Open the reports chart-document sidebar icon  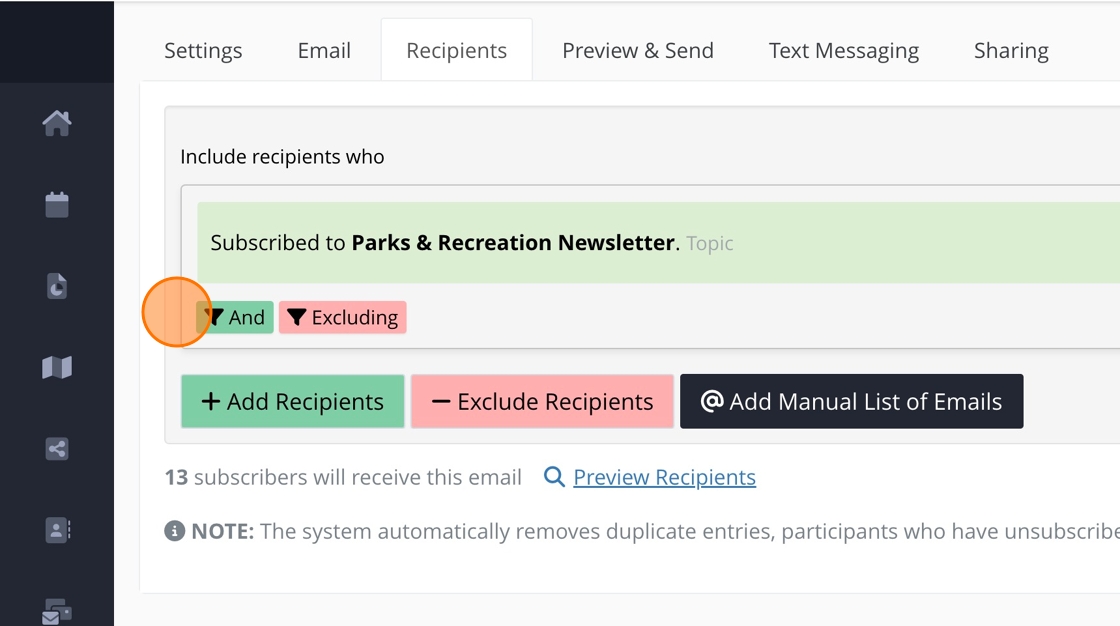57,287
